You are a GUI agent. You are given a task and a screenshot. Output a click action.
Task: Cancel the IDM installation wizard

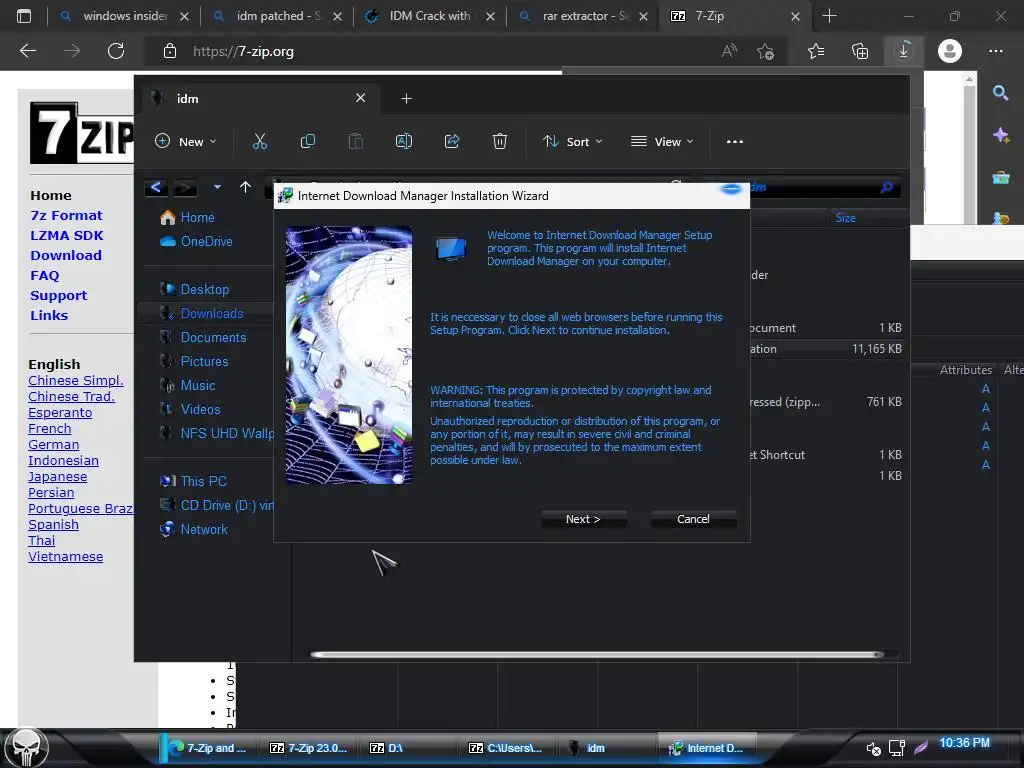[693, 519]
